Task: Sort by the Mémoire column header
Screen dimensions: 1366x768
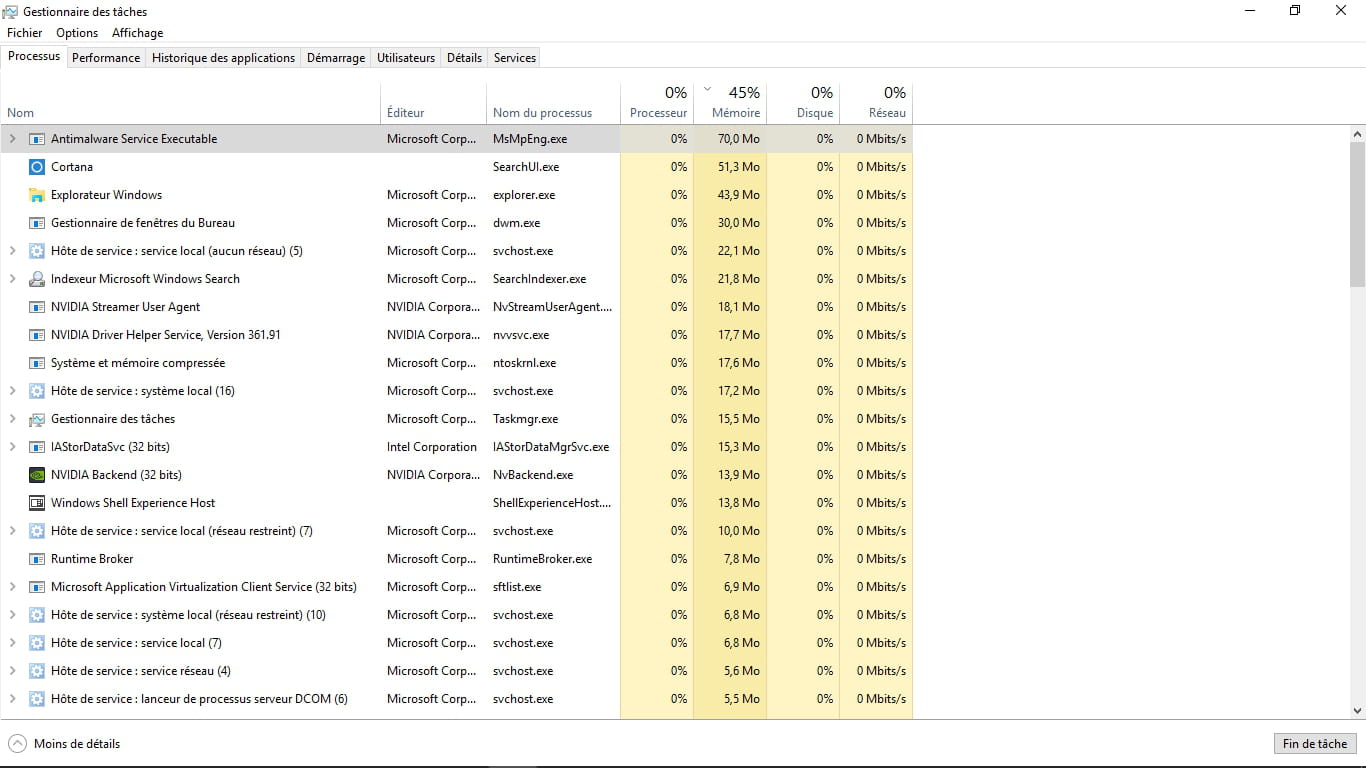Action: 730,103
